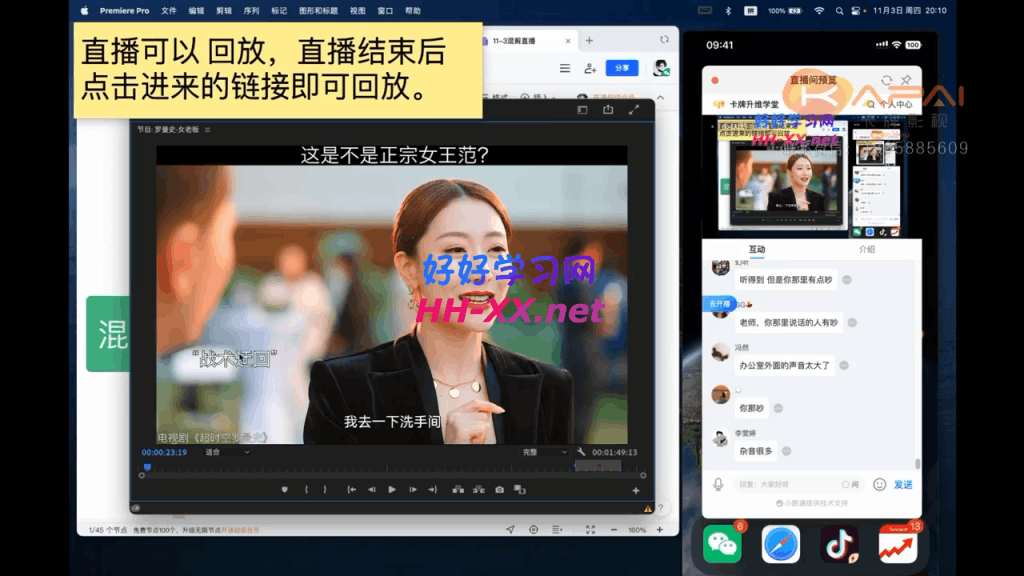Image resolution: width=1024 pixels, height=576 pixels.
Task: Go to In point in monitor
Action: click(351, 490)
